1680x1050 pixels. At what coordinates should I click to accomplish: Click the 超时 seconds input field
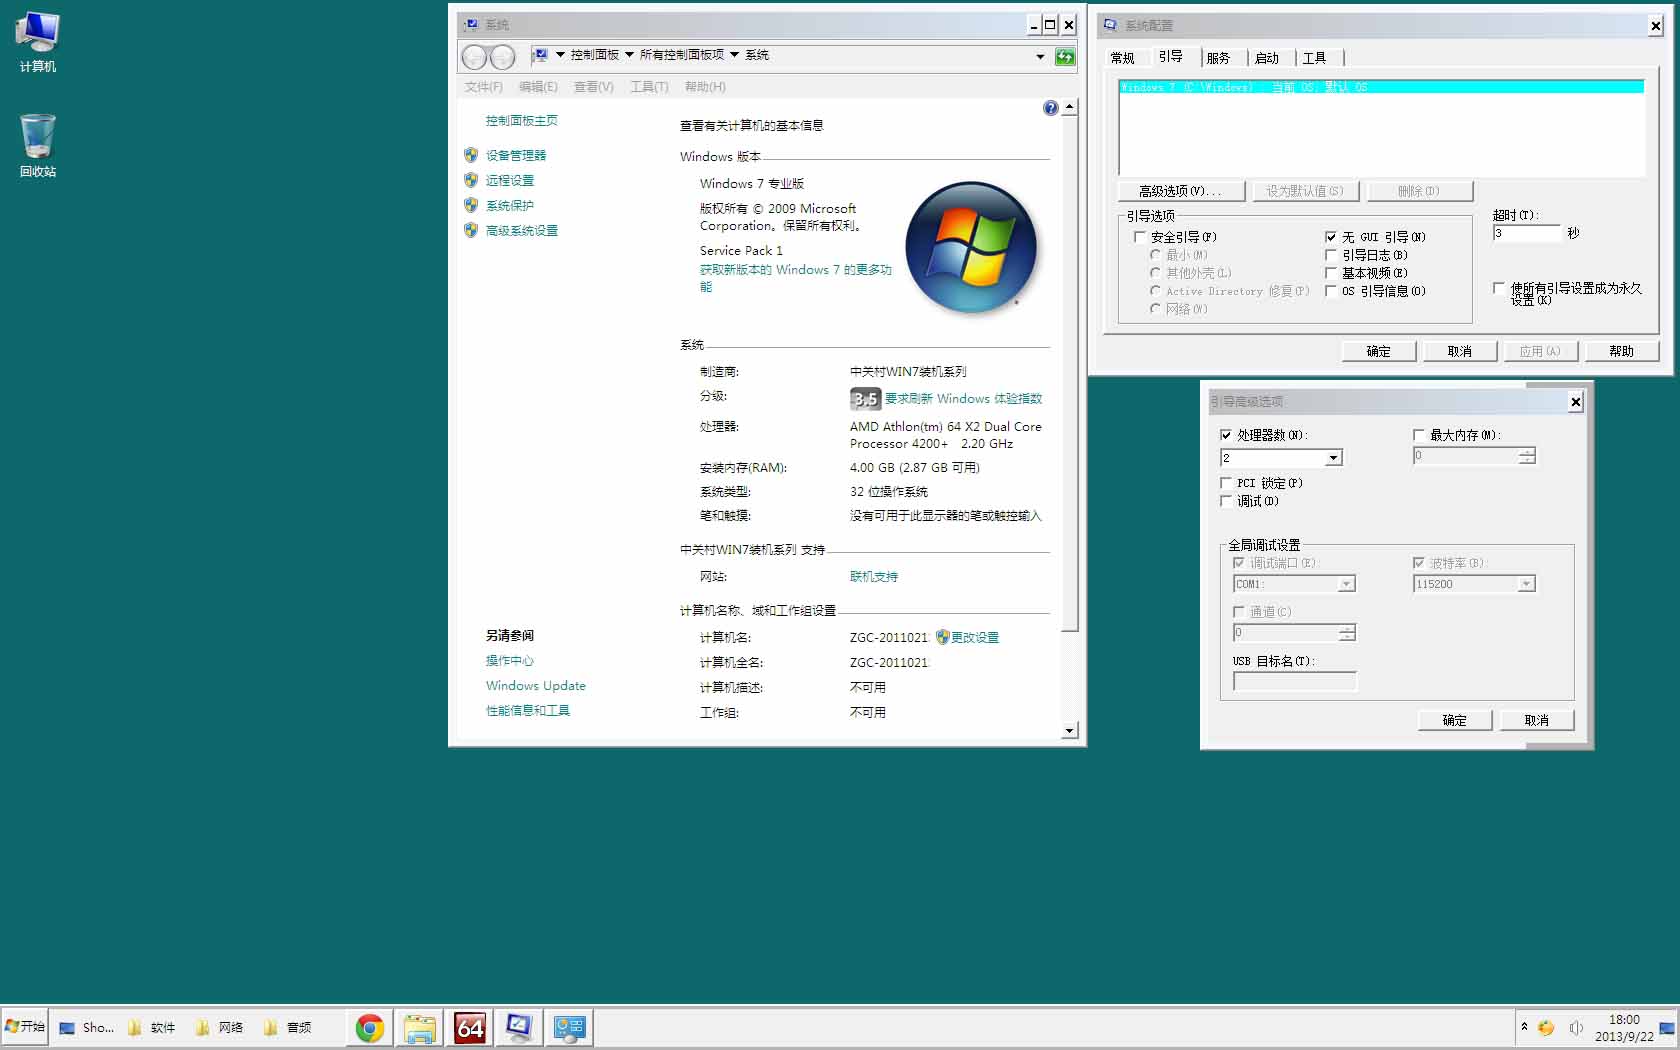pyautogui.click(x=1527, y=233)
